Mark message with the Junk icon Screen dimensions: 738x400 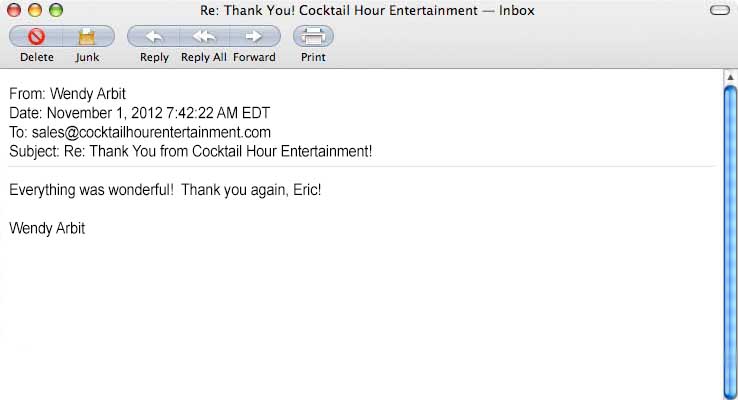pos(87,37)
